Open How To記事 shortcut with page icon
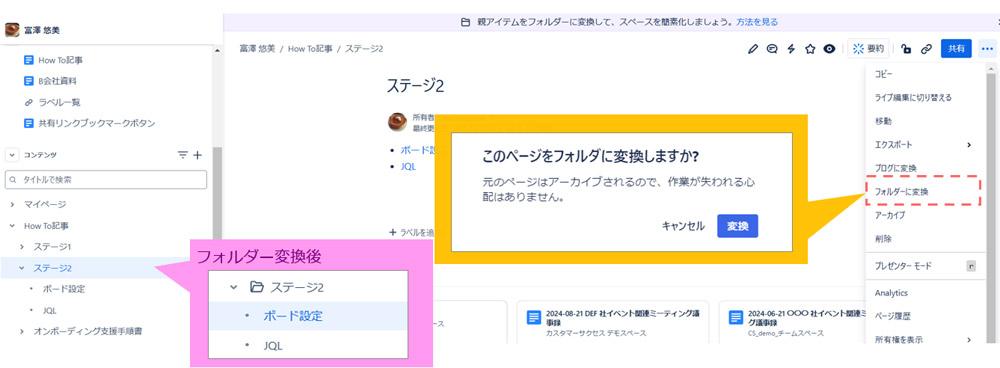This screenshot has height=368, width=1000. [x=54, y=60]
